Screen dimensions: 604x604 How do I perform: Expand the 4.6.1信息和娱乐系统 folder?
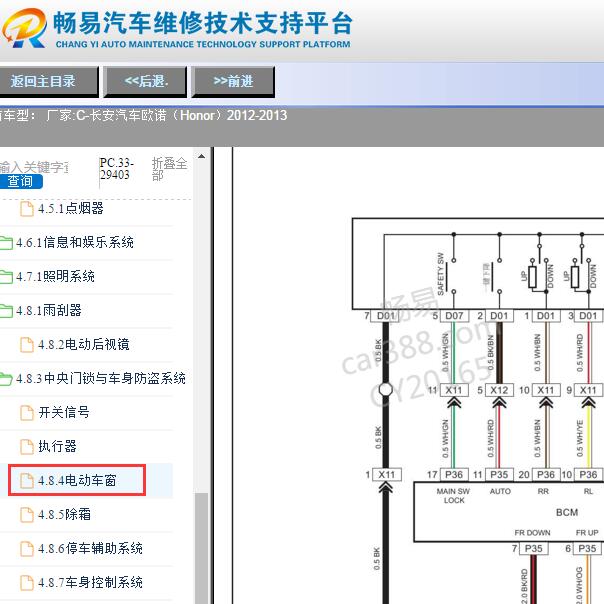click(x=75, y=242)
